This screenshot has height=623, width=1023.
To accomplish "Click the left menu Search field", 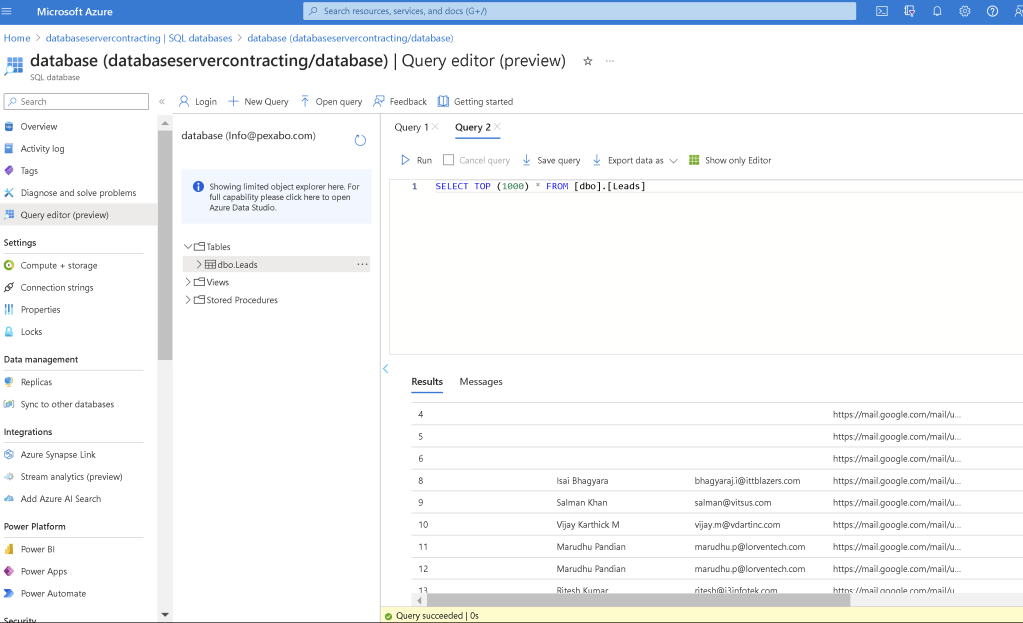I will 76,101.
